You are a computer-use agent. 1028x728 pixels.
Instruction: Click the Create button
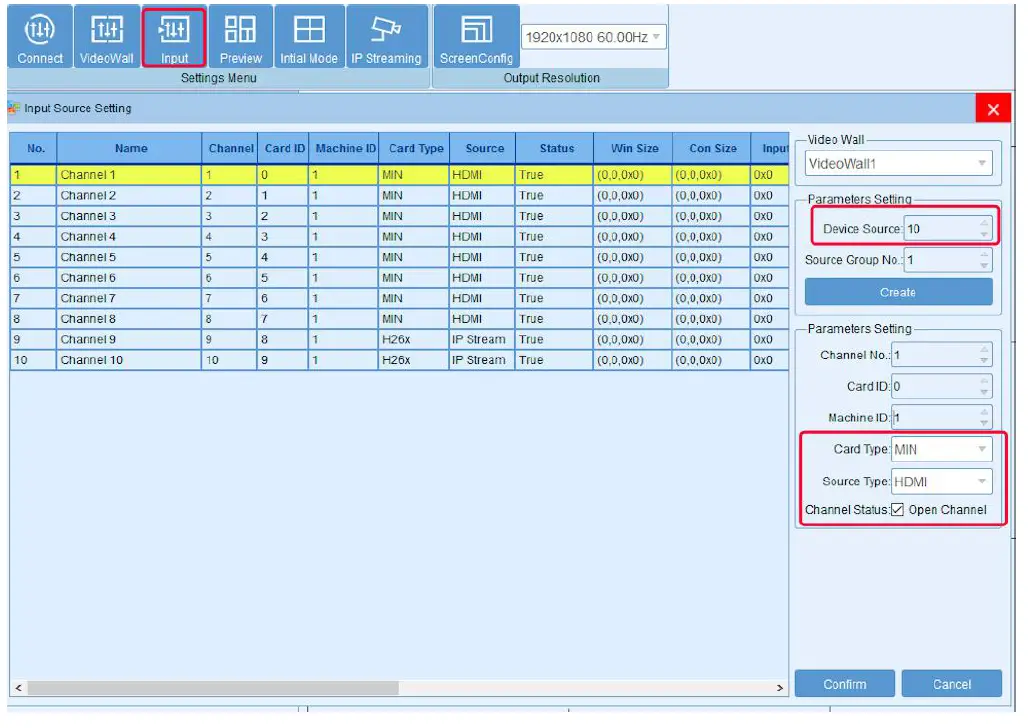coord(897,292)
